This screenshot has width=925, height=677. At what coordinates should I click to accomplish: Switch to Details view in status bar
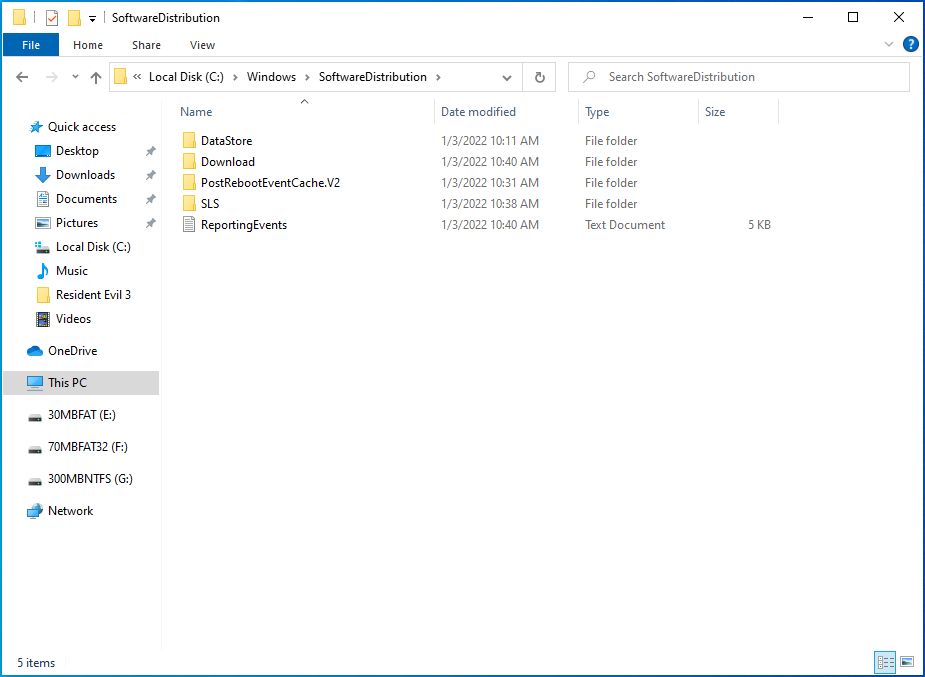click(885, 662)
